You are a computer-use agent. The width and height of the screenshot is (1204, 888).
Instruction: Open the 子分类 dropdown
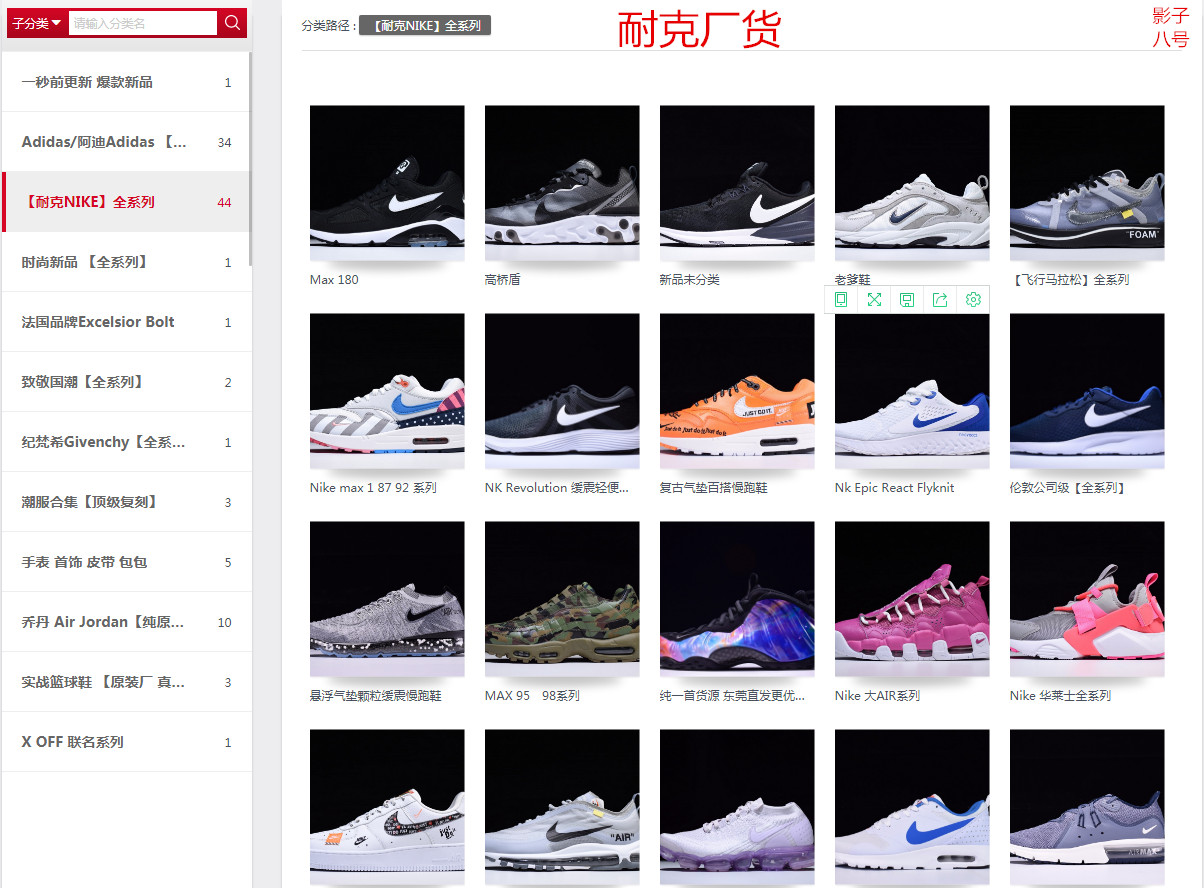click(37, 23)
